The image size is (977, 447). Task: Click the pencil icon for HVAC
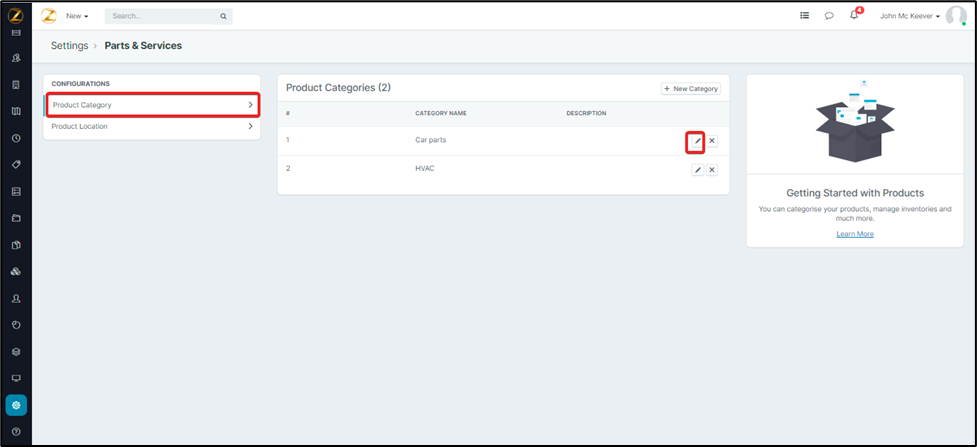[x=698, y=170]
